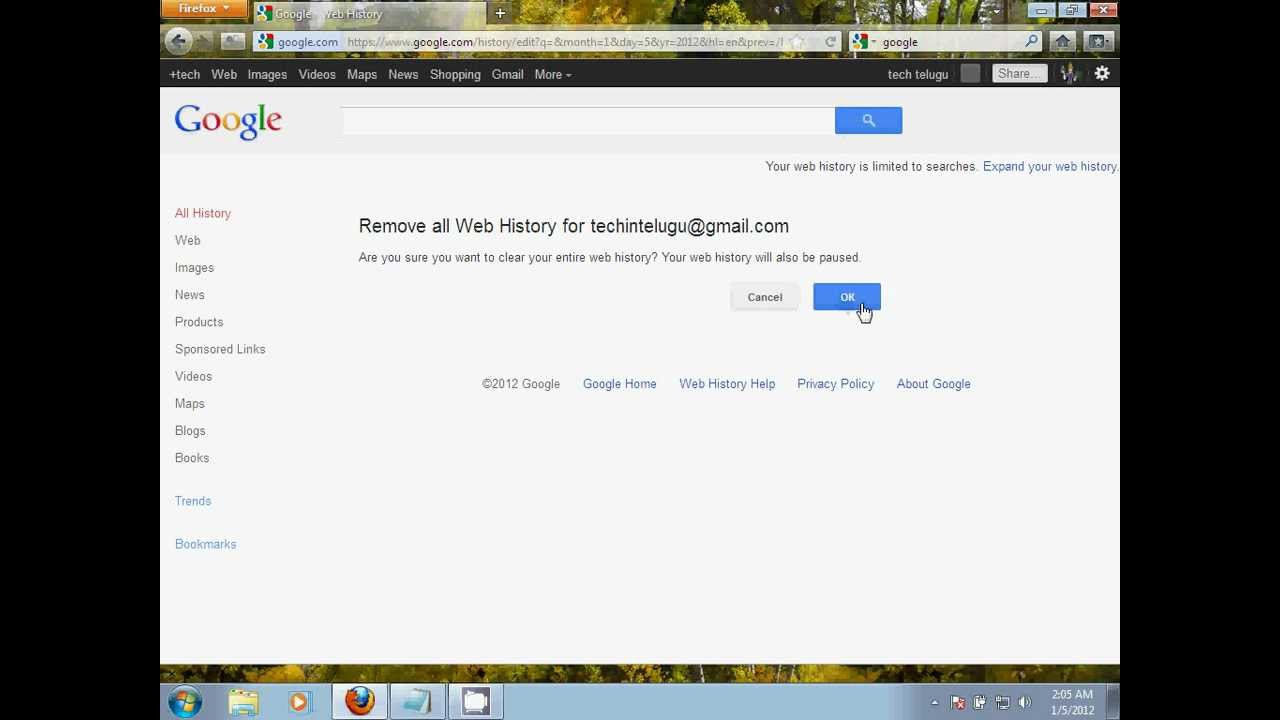Go back with Firefox back arrow

point(178,41)
